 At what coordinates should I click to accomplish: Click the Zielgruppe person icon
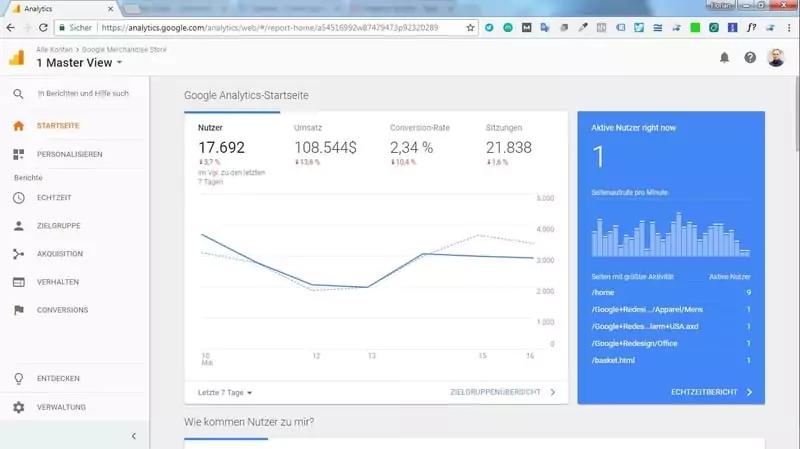pyautogui.click(x=18, y=226)
